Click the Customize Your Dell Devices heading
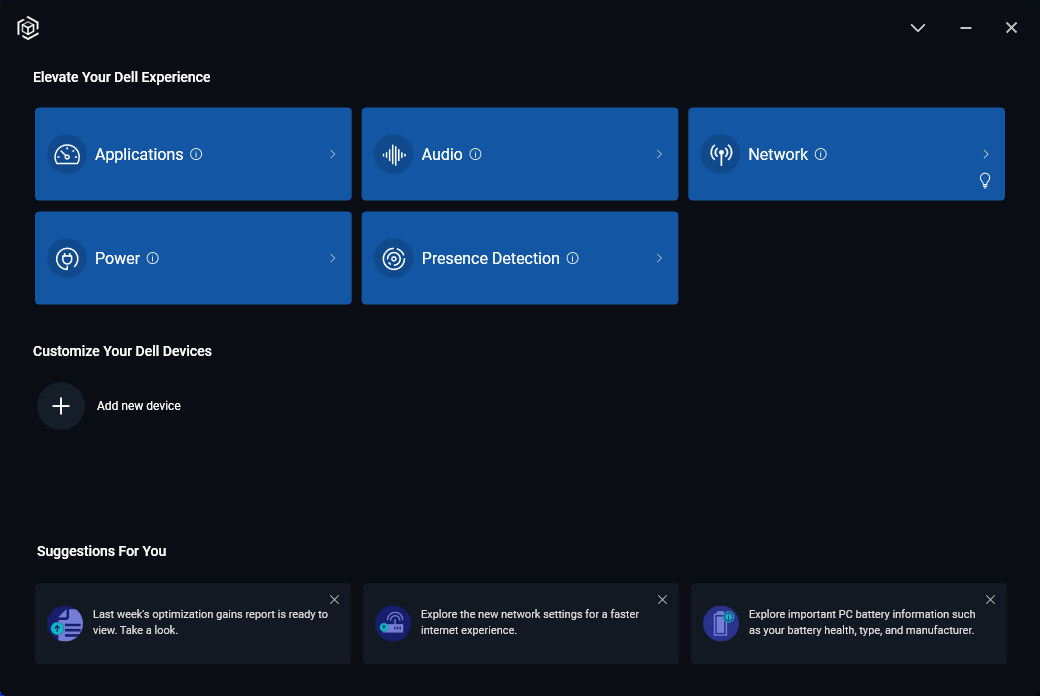 122,351
